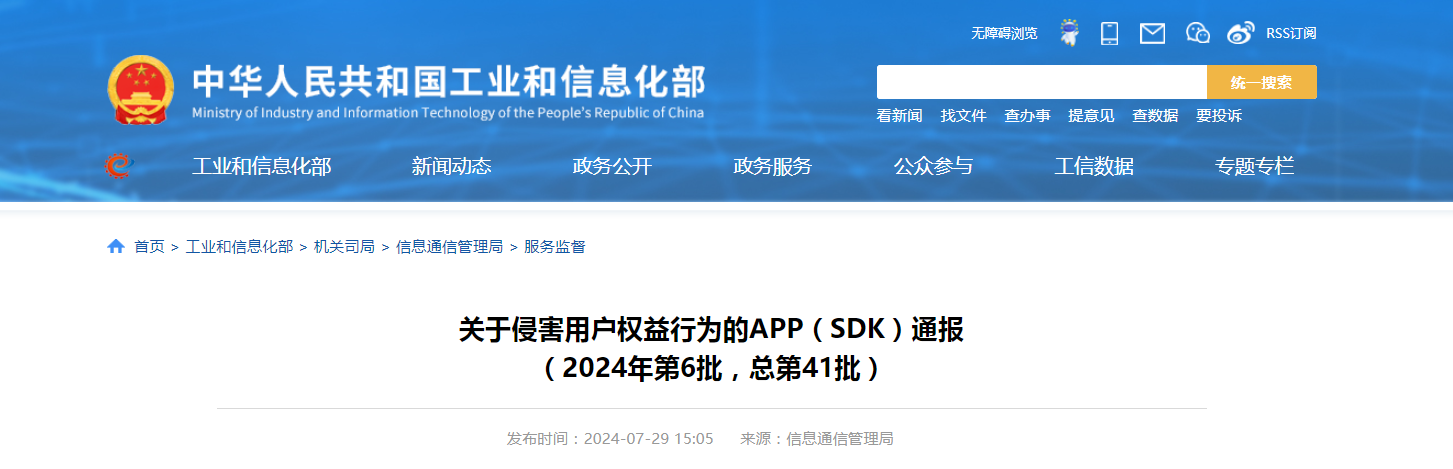This screenshot has width=1453, height=469.
Task: Click the search input field
Action: (1042, 82)
